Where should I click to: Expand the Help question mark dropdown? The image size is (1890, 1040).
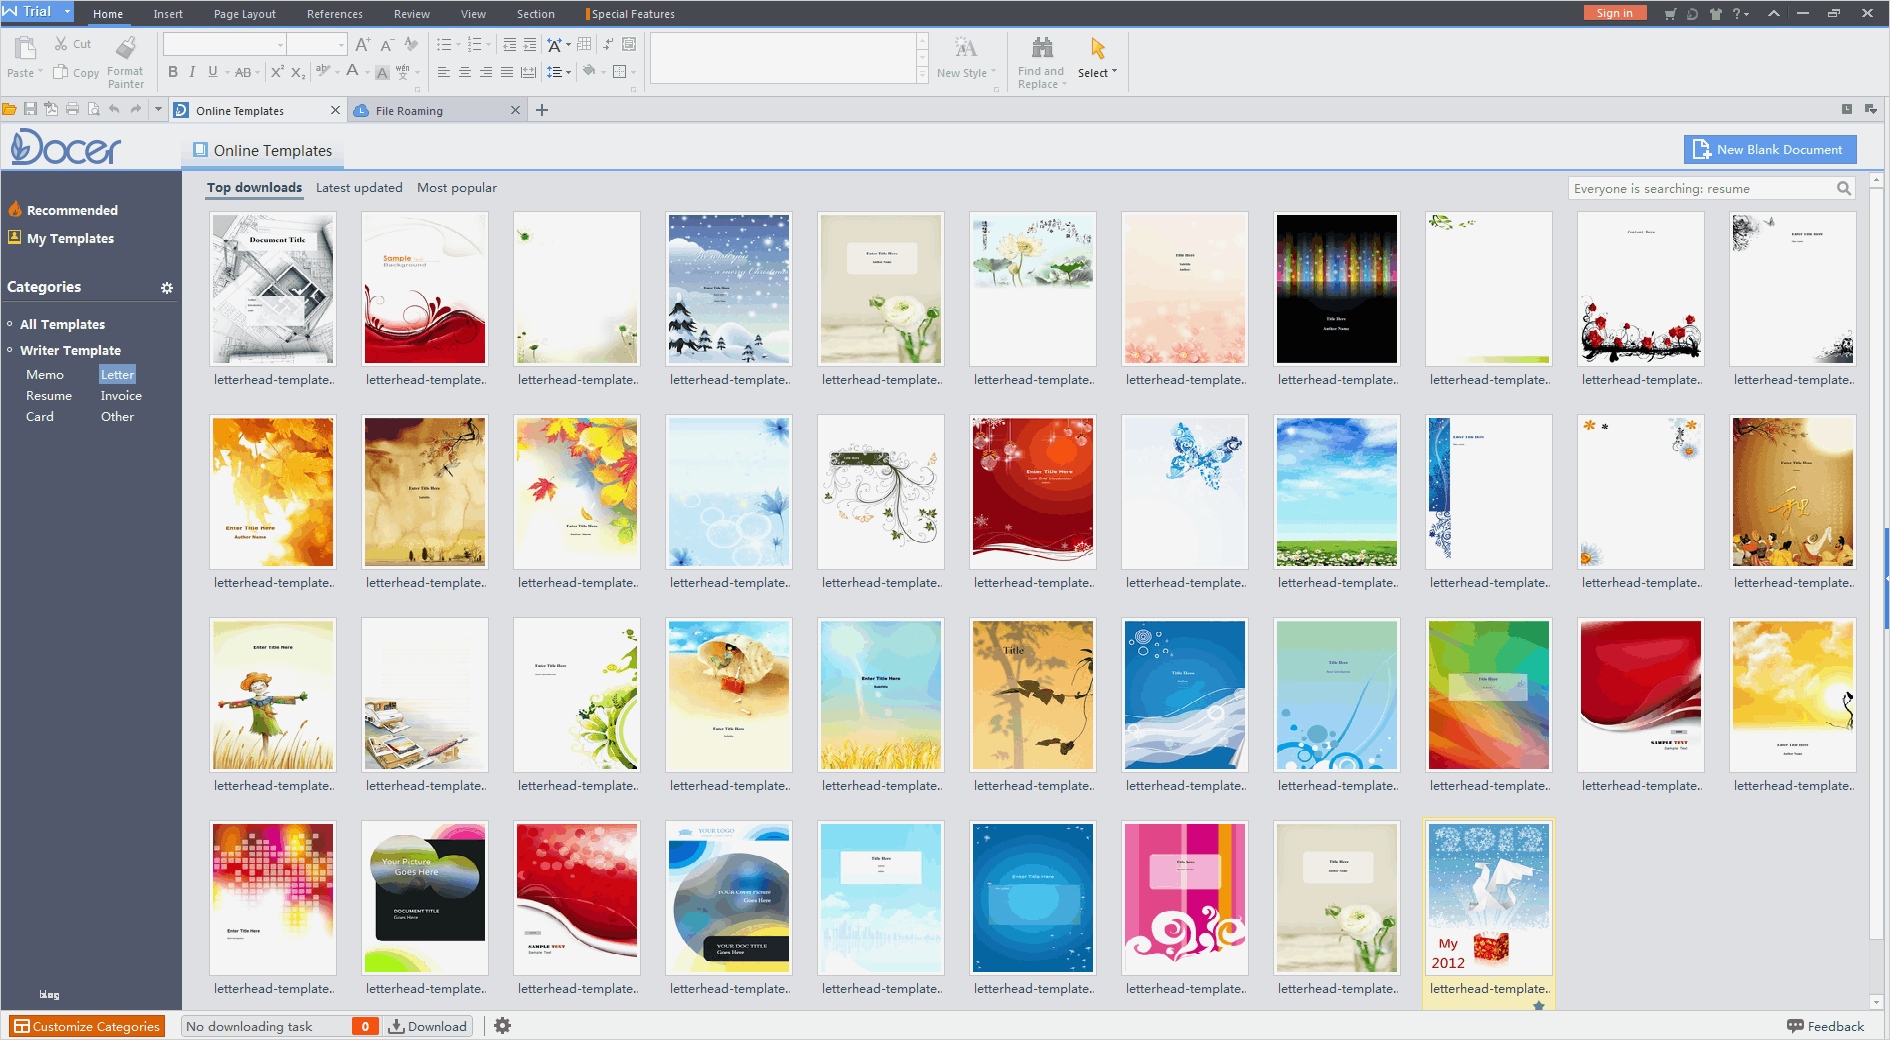(1740, 14)
